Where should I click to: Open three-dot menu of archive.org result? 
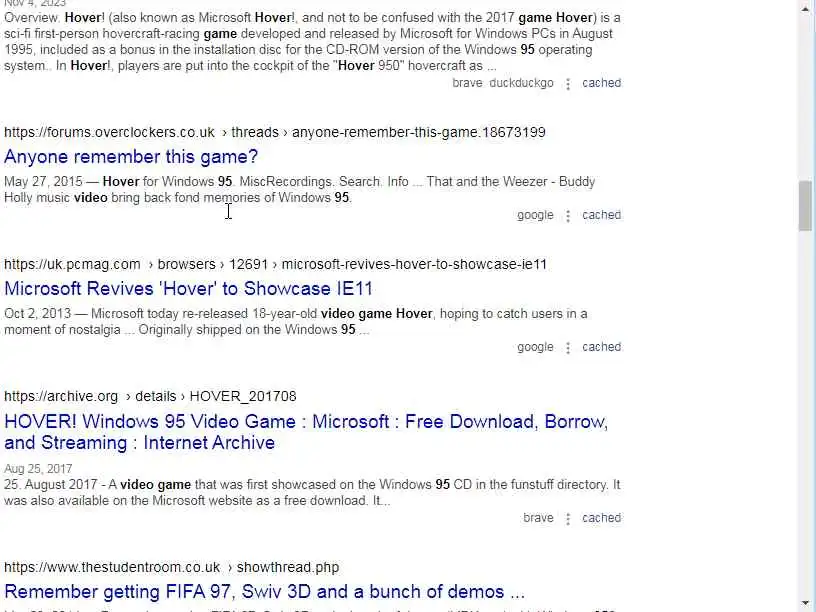pyautogui.click(x=568, y=519)
